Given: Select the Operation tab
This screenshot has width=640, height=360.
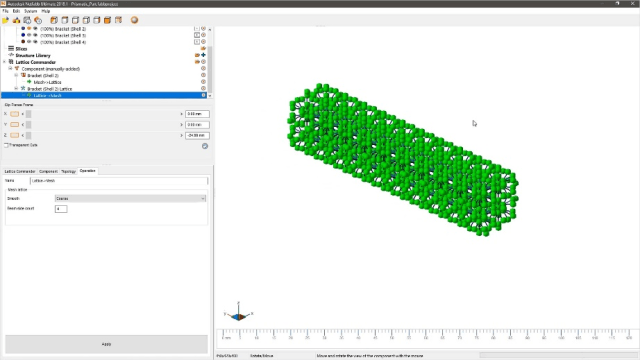Looking at the screenshot, I should pos(88,171).
